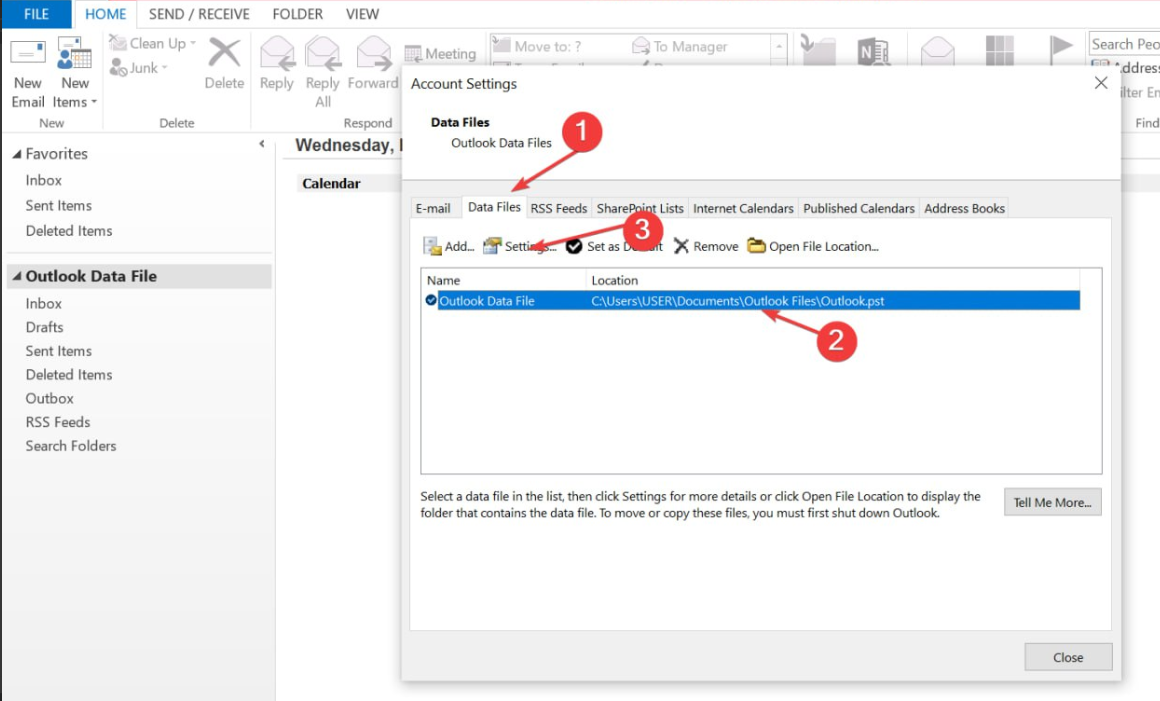Open the RSS Feeds folder
Image resolution: width=1160 pixels, height=701 pixels.
click(x=58, y=422)
